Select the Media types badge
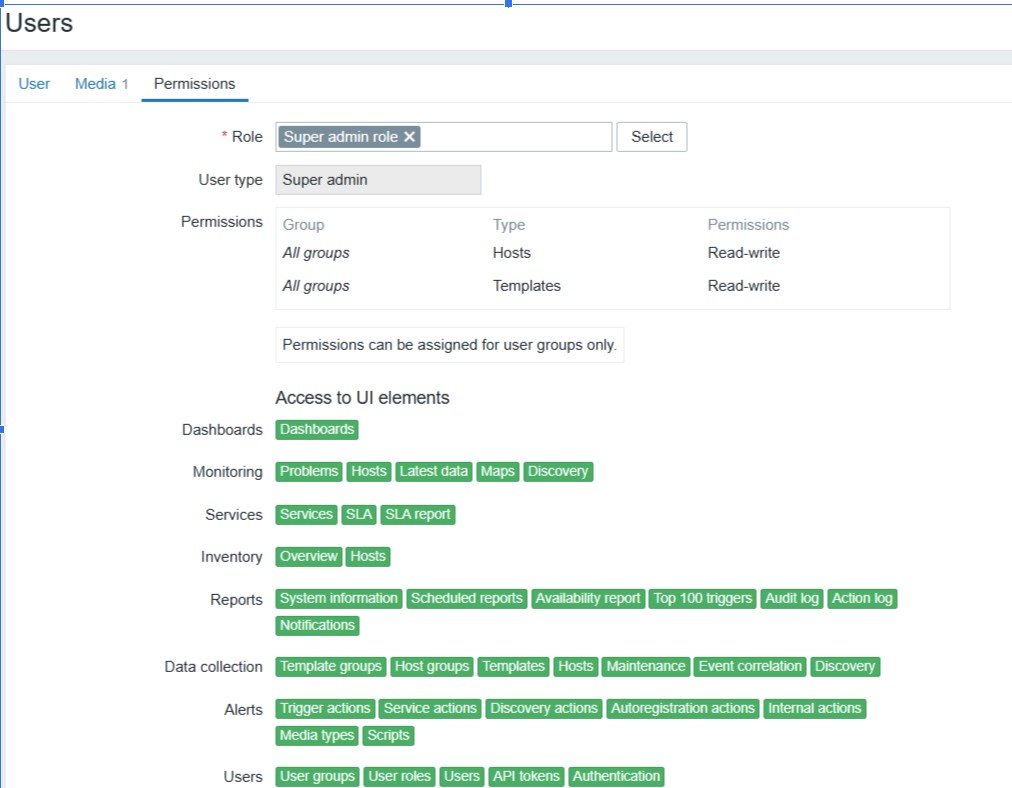 (317, 735)
